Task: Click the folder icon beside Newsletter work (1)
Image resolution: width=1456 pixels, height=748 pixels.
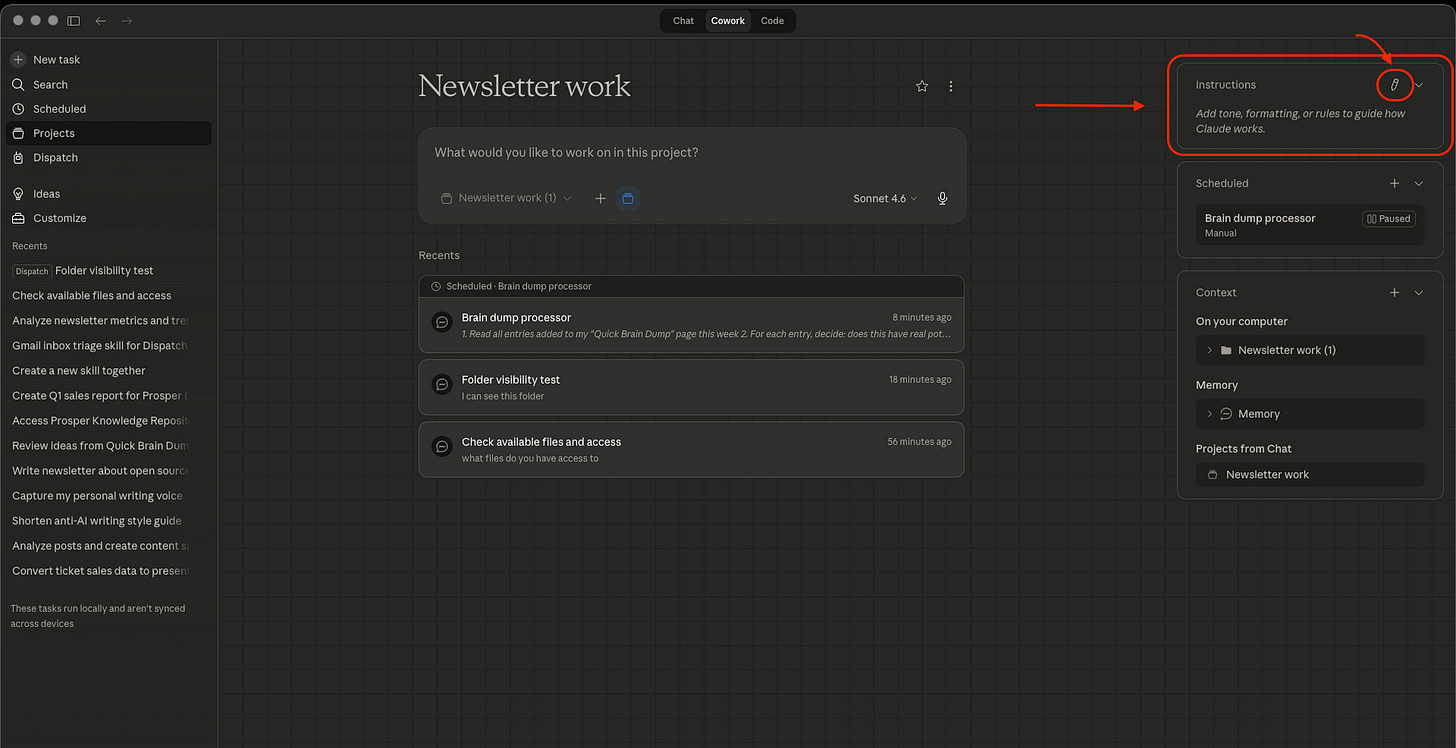Action: coord(1226,350)
